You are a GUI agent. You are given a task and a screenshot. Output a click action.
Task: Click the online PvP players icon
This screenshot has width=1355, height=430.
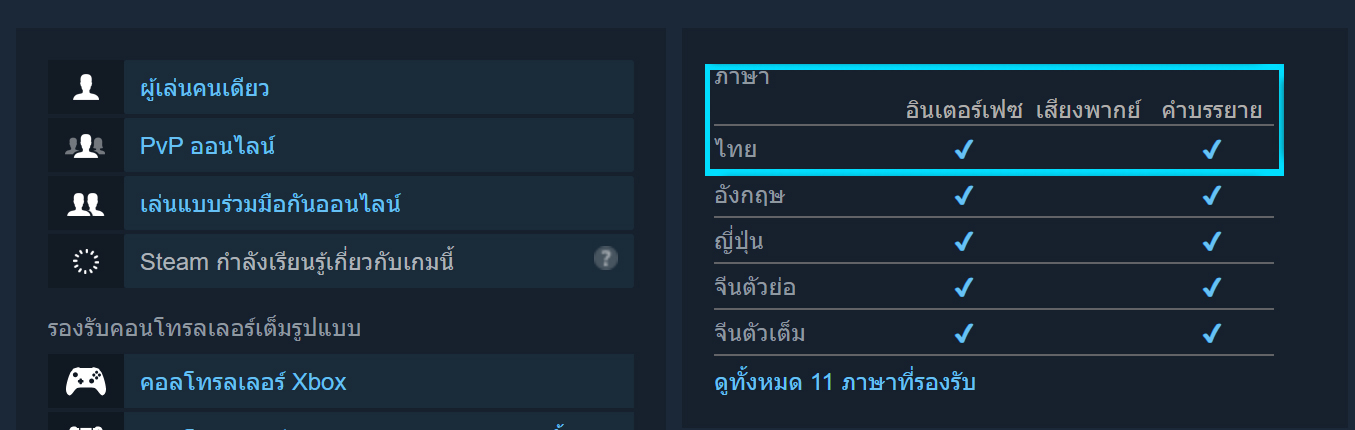click(86, 146)
